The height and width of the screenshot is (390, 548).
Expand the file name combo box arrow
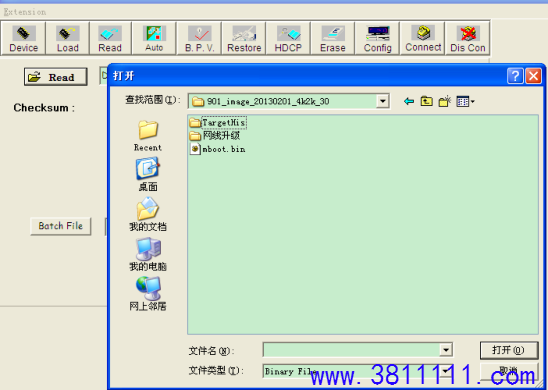click(x=446, y=350)
